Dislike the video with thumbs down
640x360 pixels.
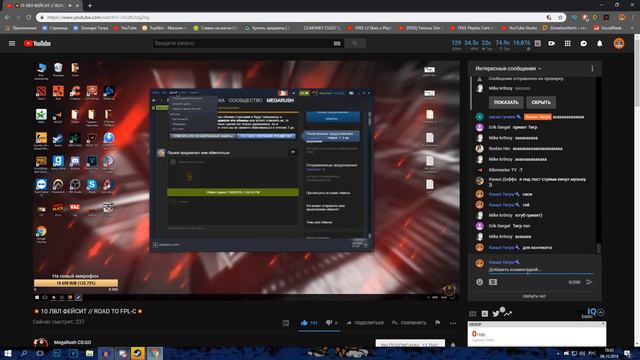tap(329, 322)
